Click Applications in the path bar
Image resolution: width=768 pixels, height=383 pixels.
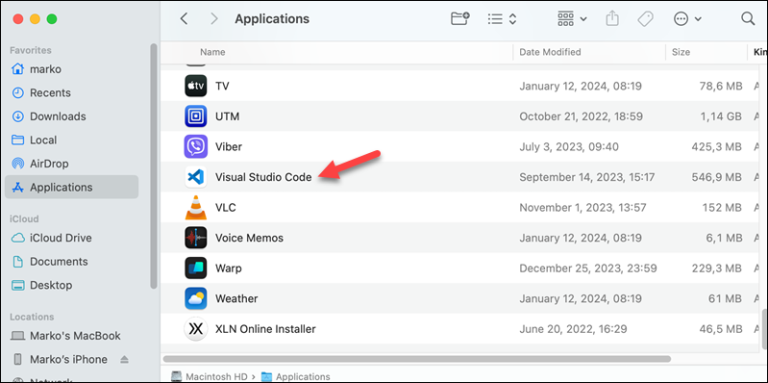[303, 377]
